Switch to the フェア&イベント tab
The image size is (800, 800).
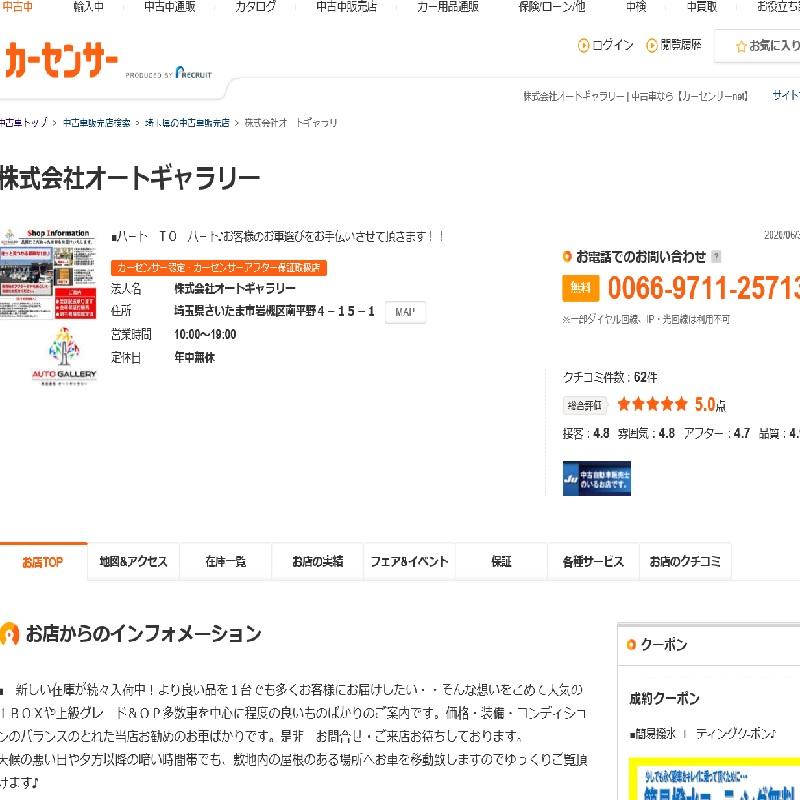click(x=409, y=561)
